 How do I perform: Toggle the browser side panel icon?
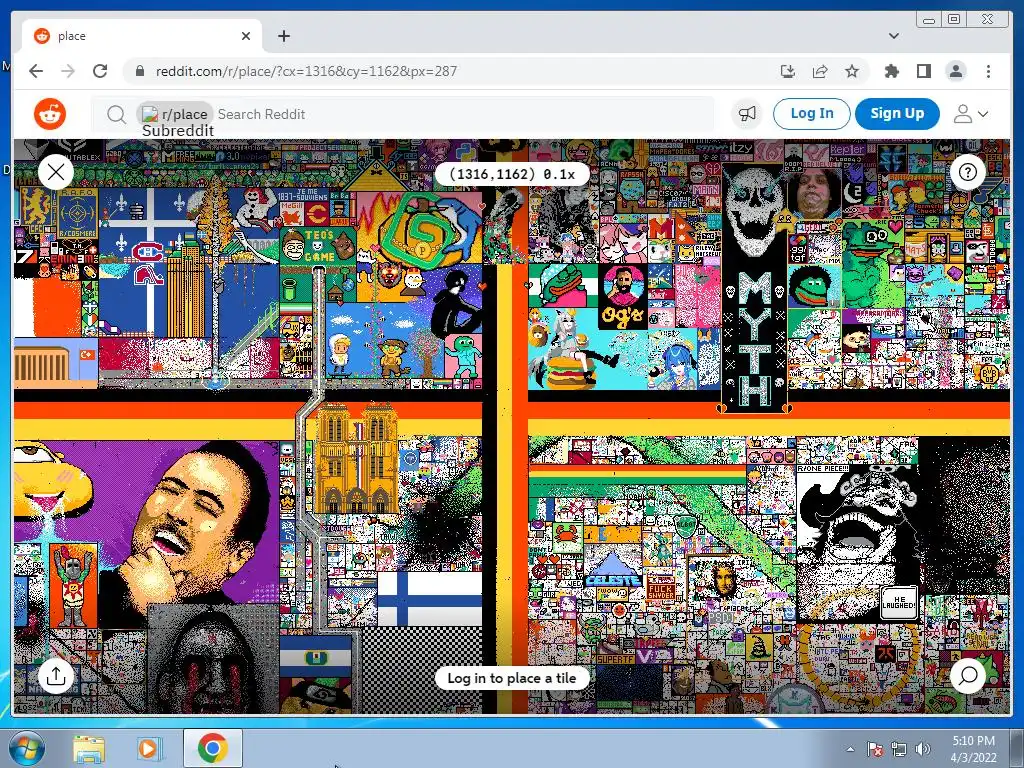[923, 71]
